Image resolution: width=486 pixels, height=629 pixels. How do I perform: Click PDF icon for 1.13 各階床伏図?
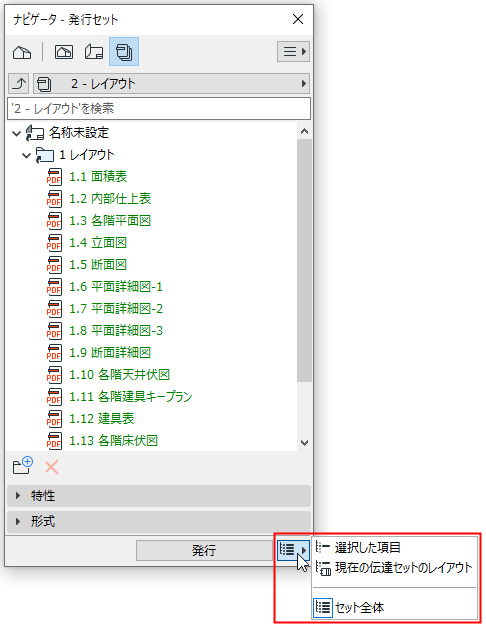[x=54, y=441]
